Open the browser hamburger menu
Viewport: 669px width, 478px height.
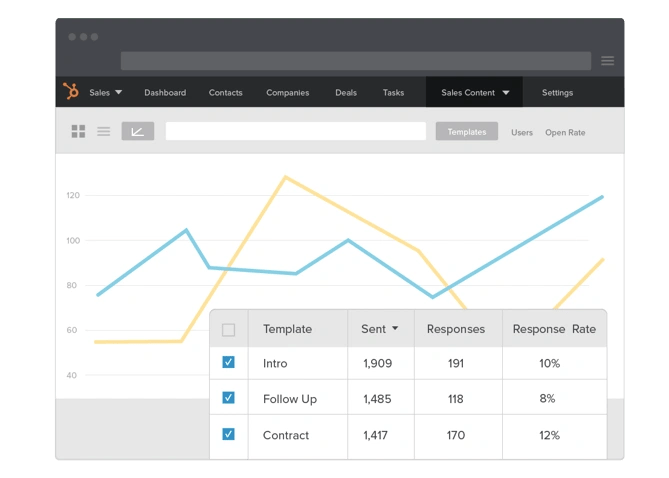pos(607,61)
